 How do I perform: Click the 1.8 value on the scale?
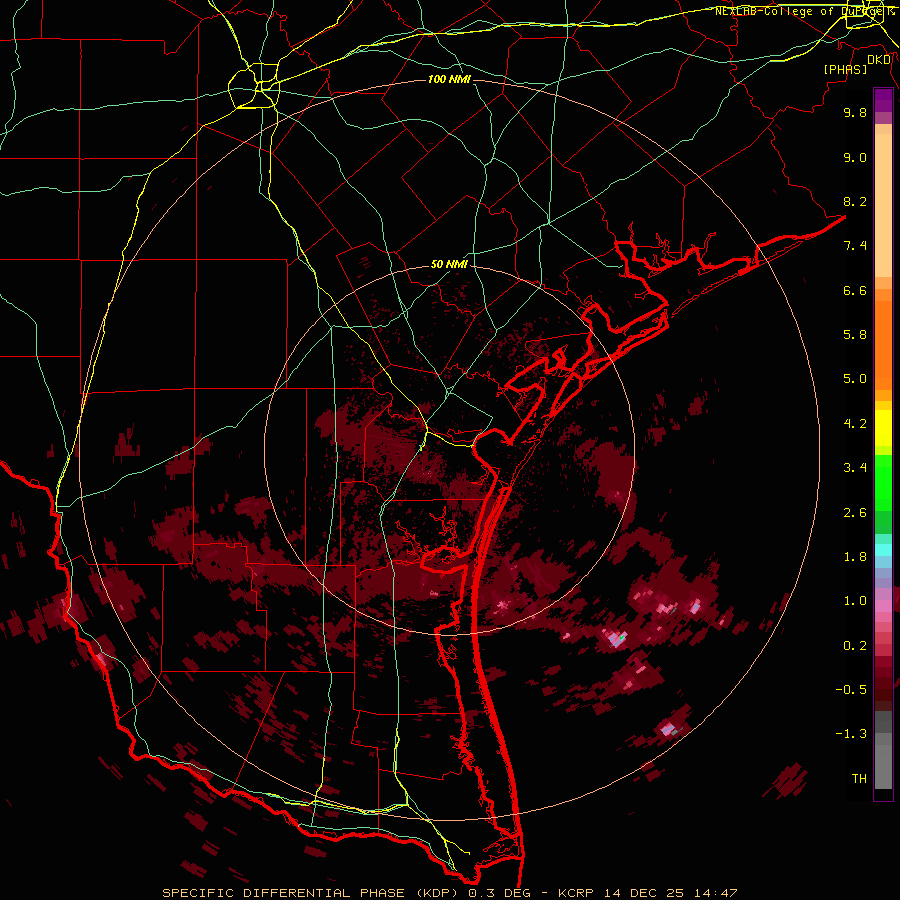[855, 557]
